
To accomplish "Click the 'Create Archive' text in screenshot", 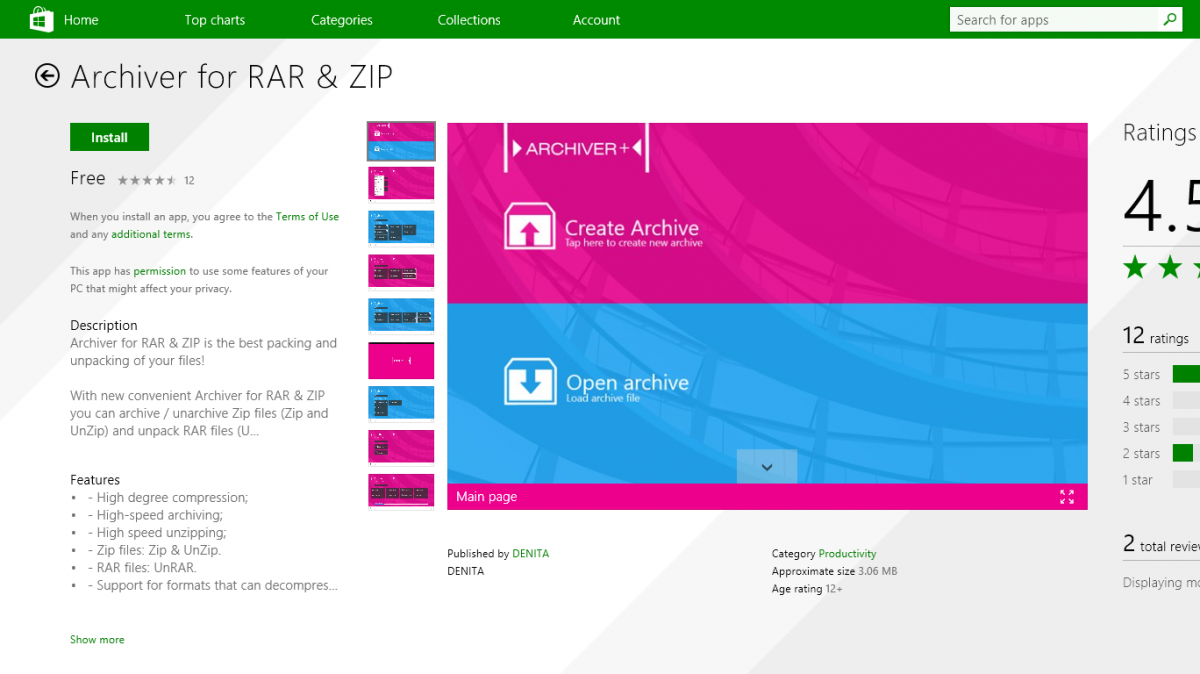I will click(x=631, y=227).
